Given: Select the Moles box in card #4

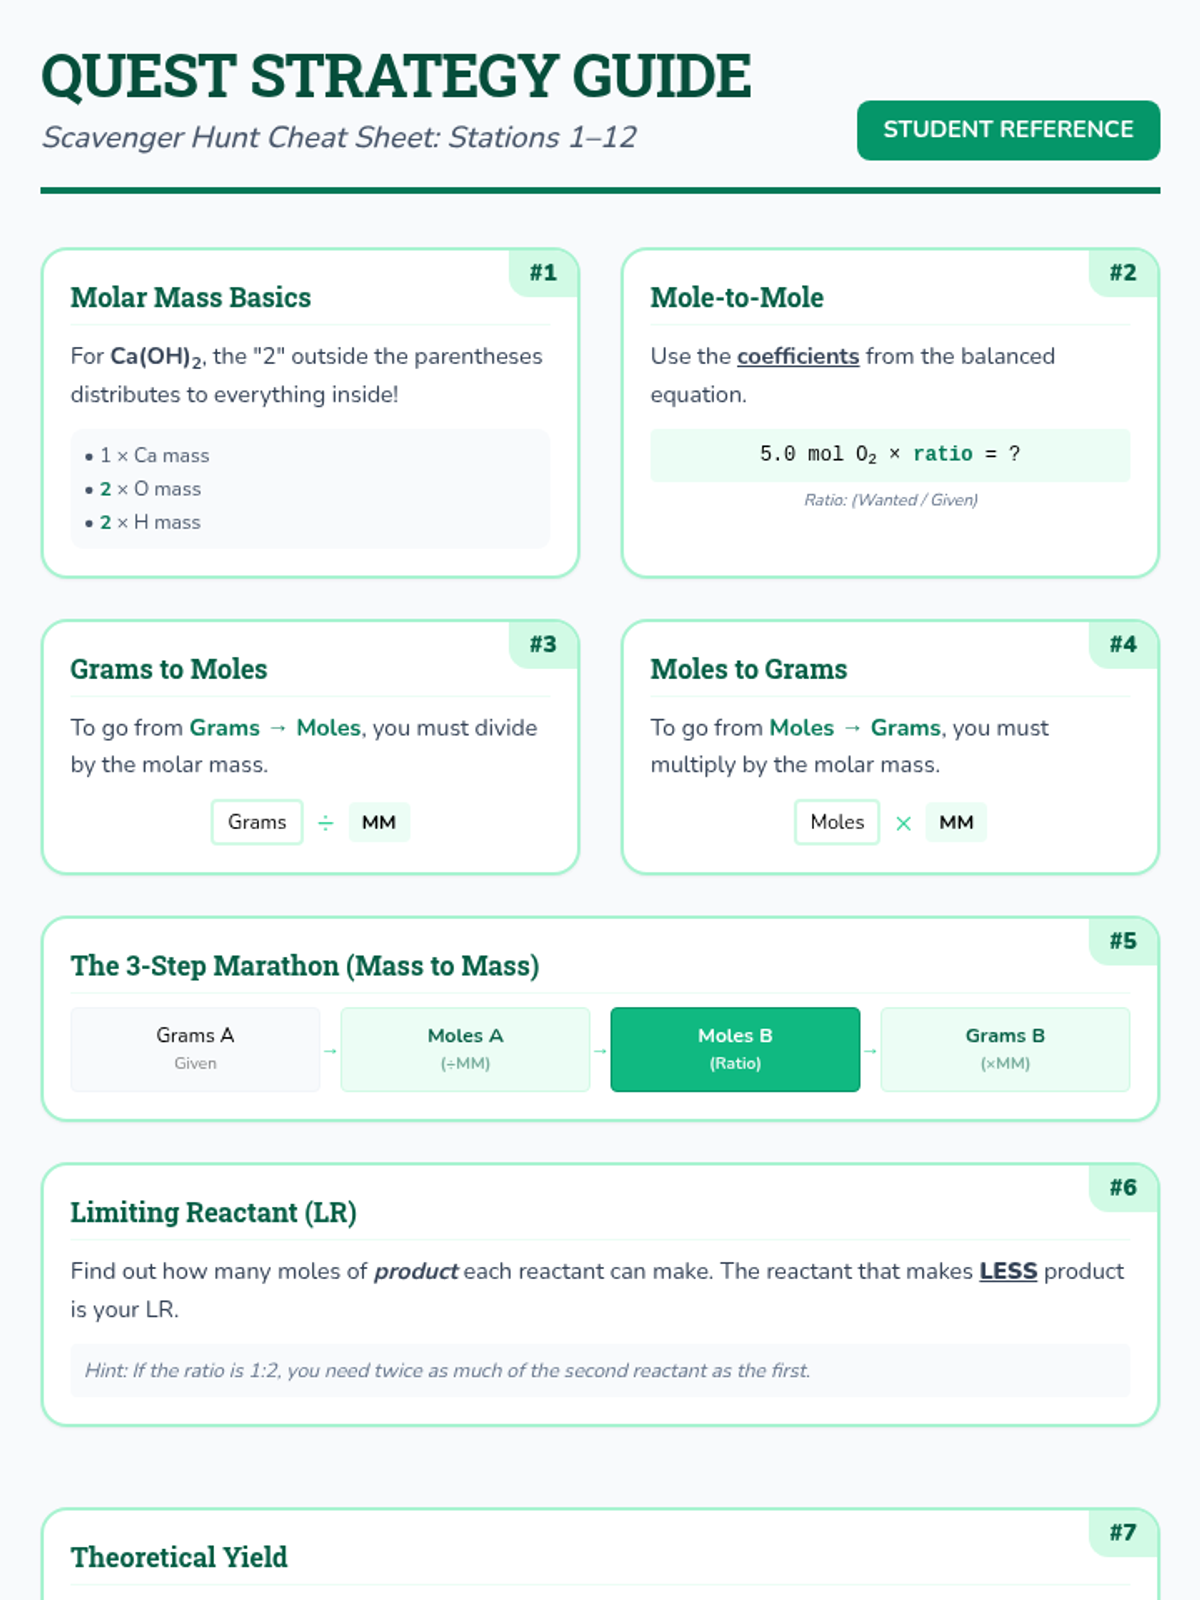Looking at the screenshot, I should click(837, 822).
